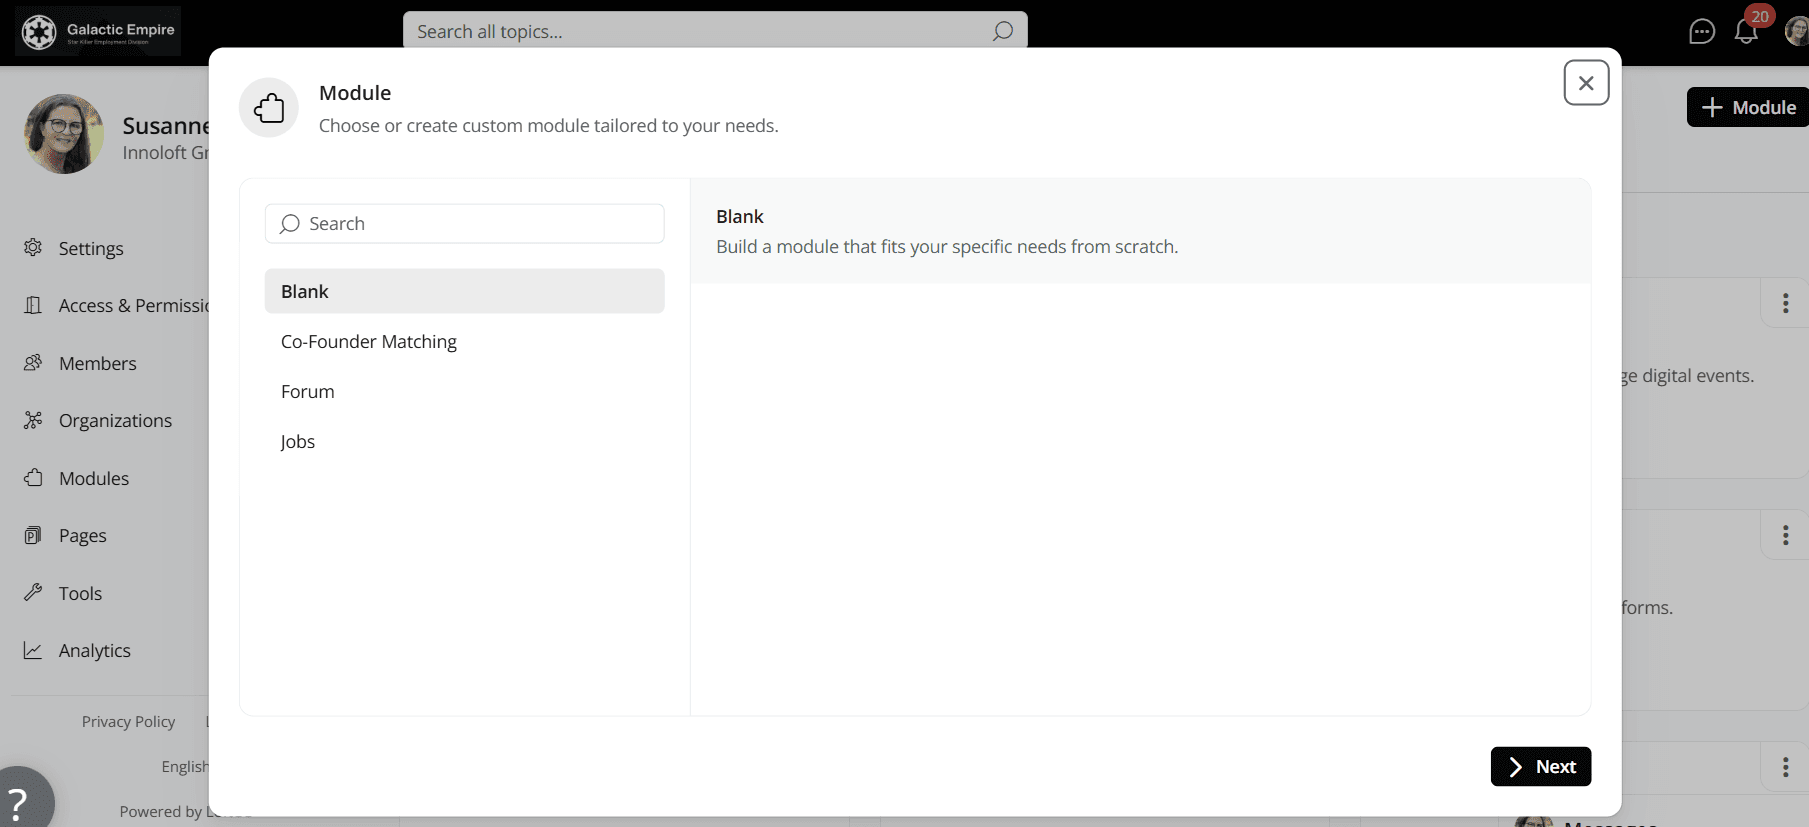Select the Forum module template

click(x=308, y=392)
